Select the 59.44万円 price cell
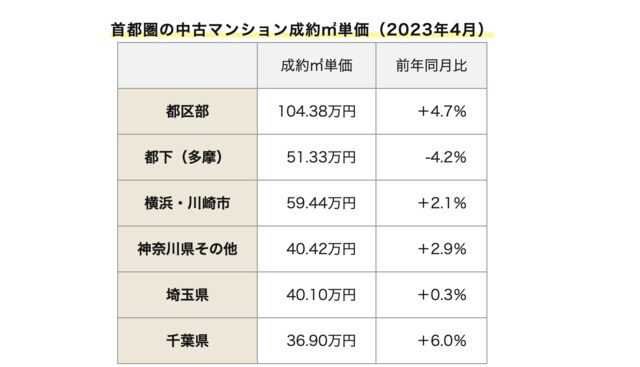Screen dimensions: 640x367 316,203
